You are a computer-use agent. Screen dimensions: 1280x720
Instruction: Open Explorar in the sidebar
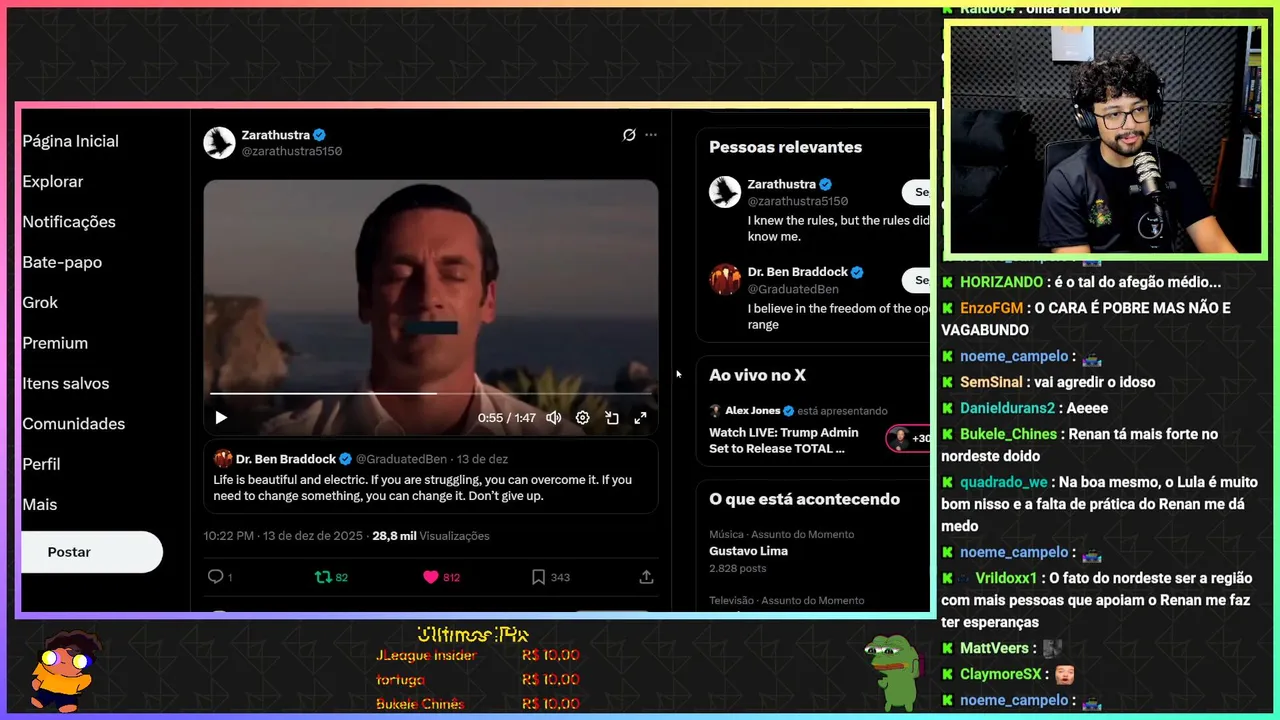[x=53, y=182]
